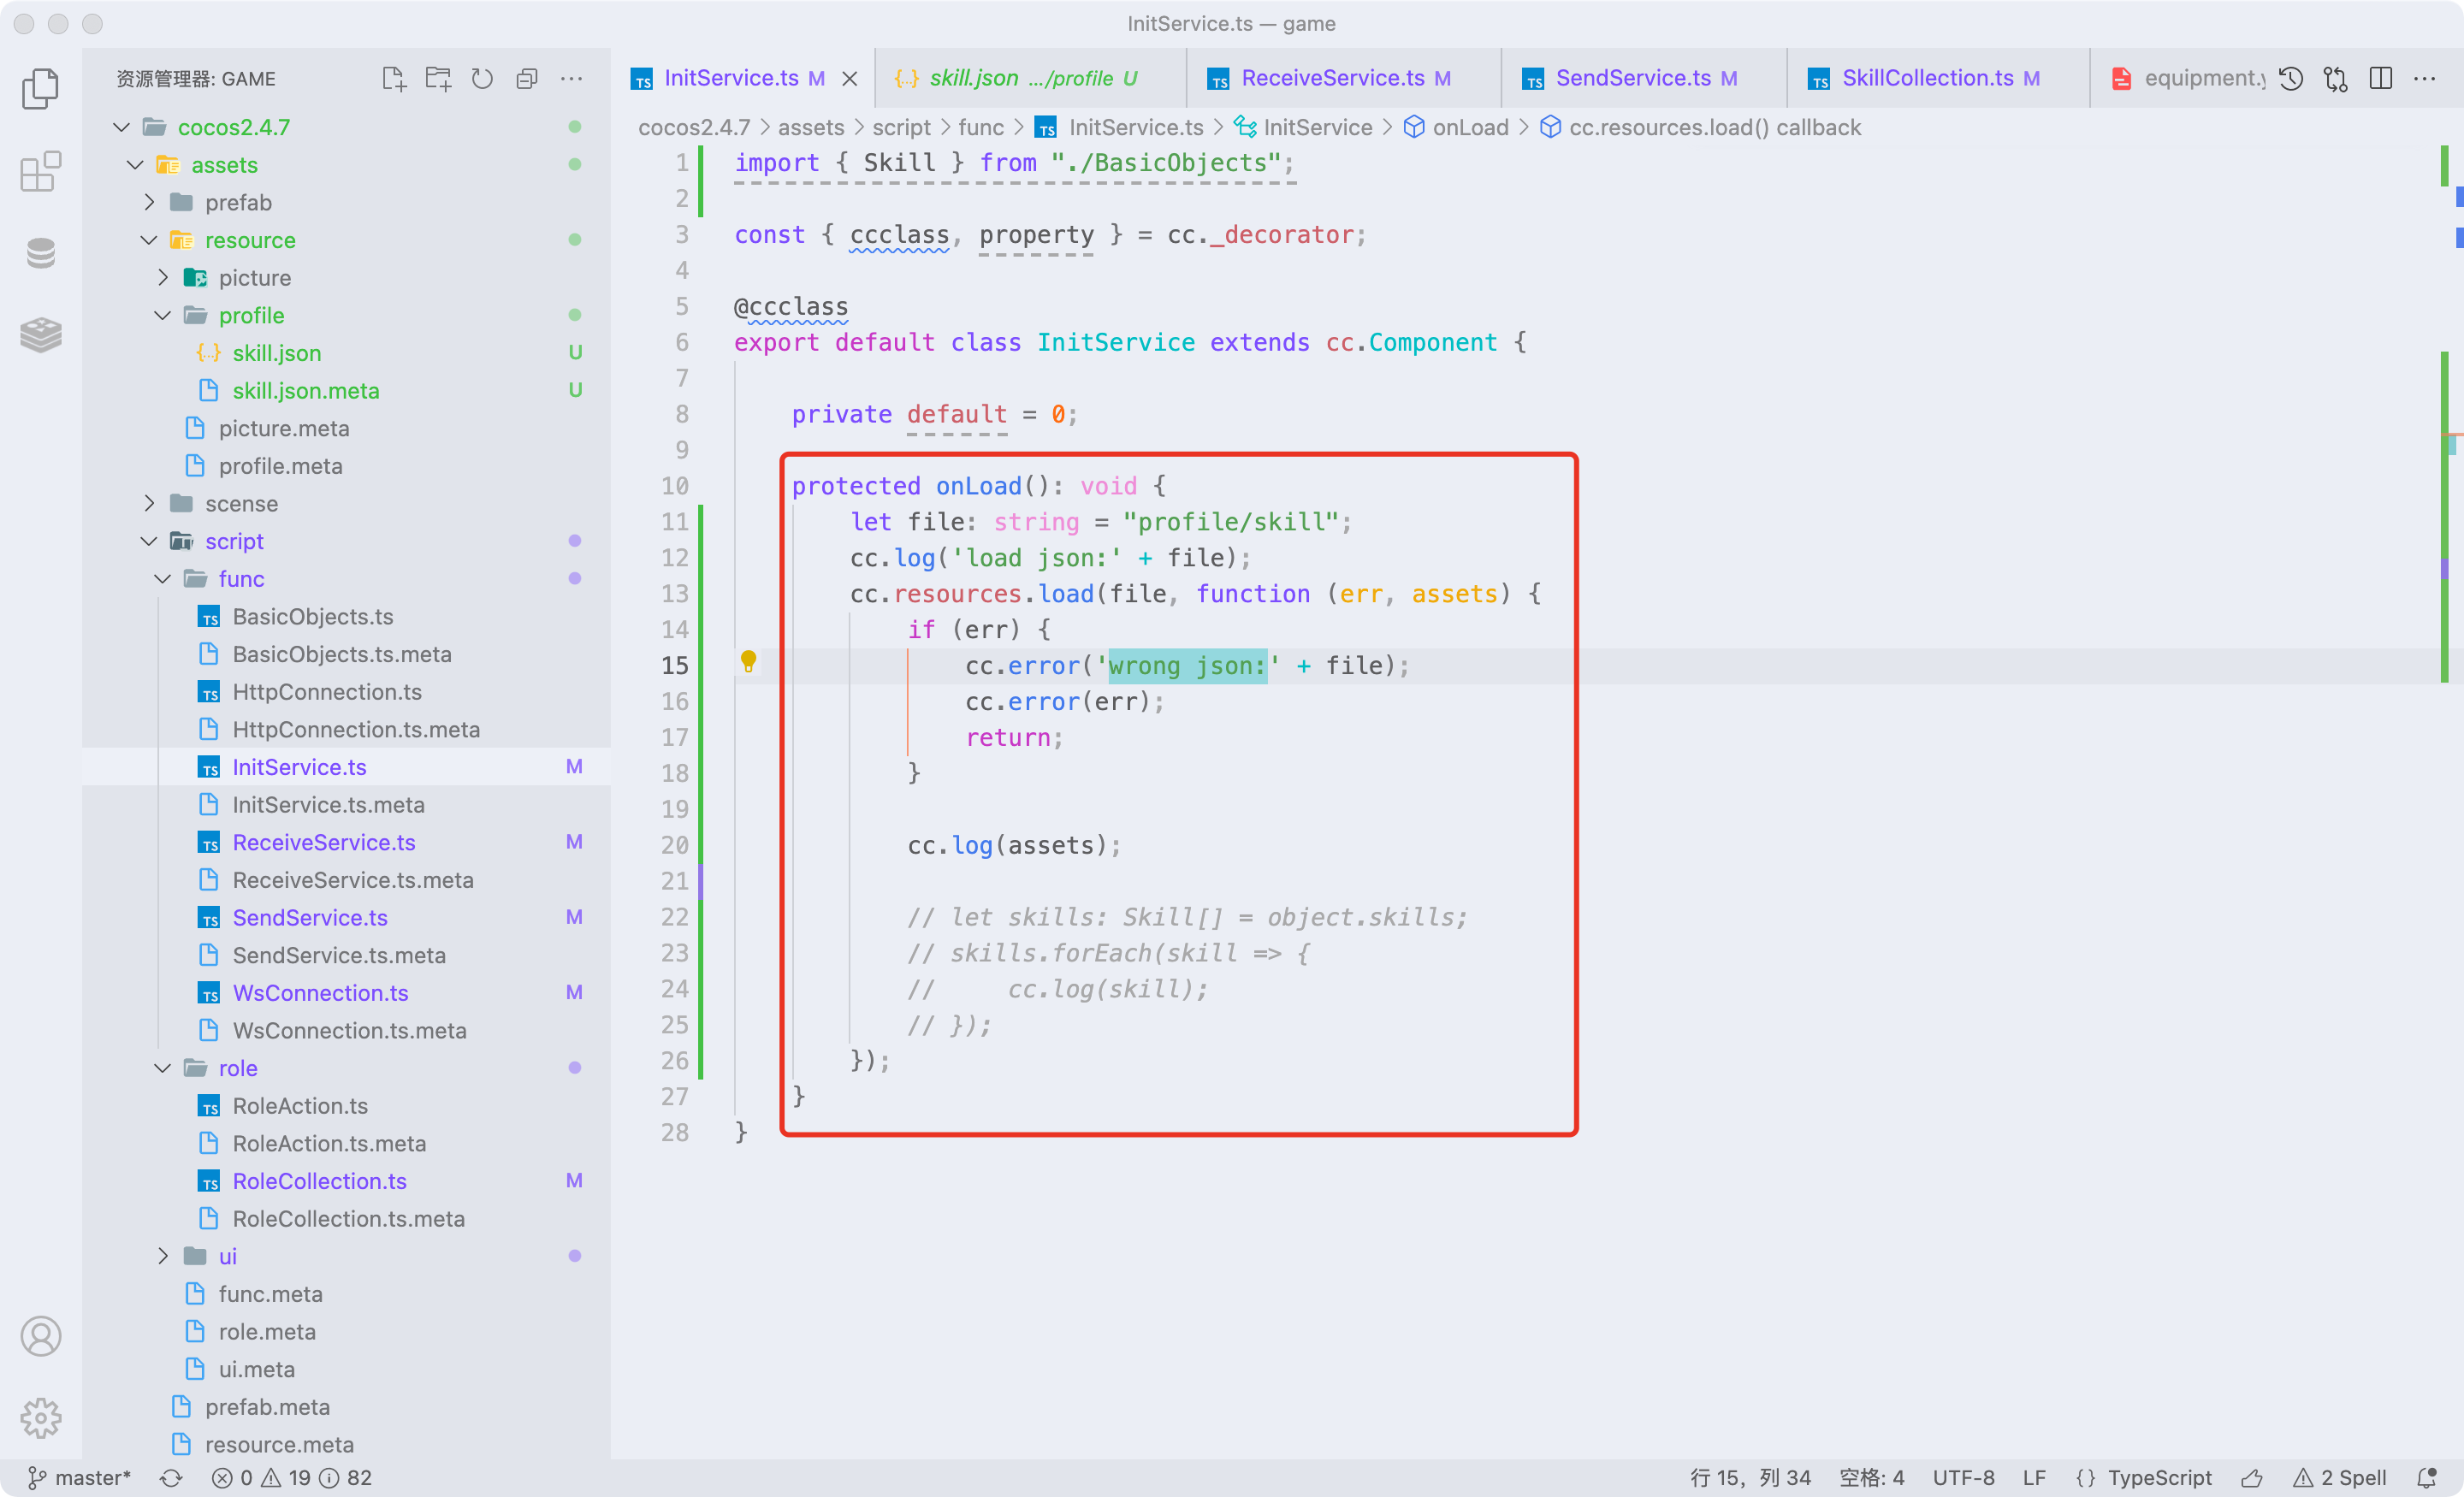
Task: Split the editor to the right
Action: point(2380,79)
